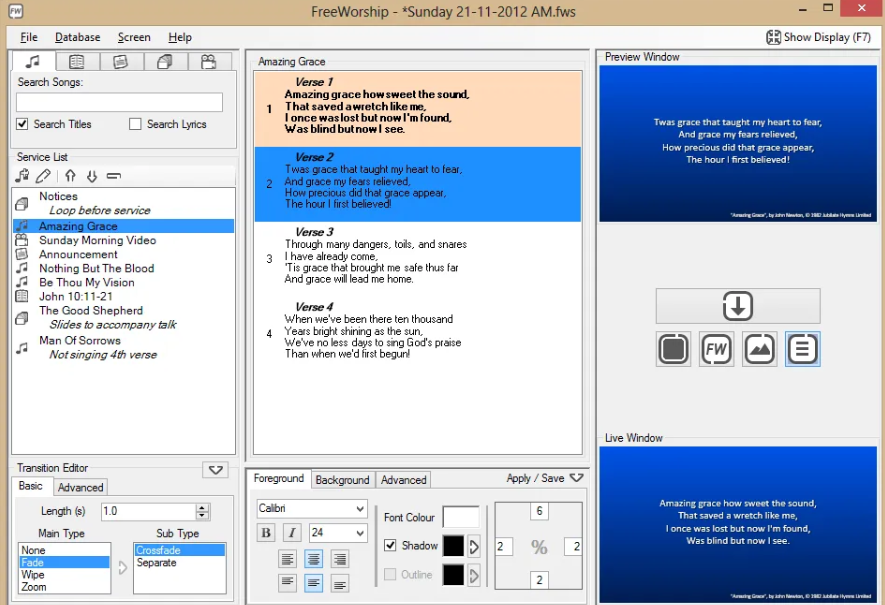This screenshot has width=885, height=605.
Task: Align text right horizontally
Action: (339, 559)
